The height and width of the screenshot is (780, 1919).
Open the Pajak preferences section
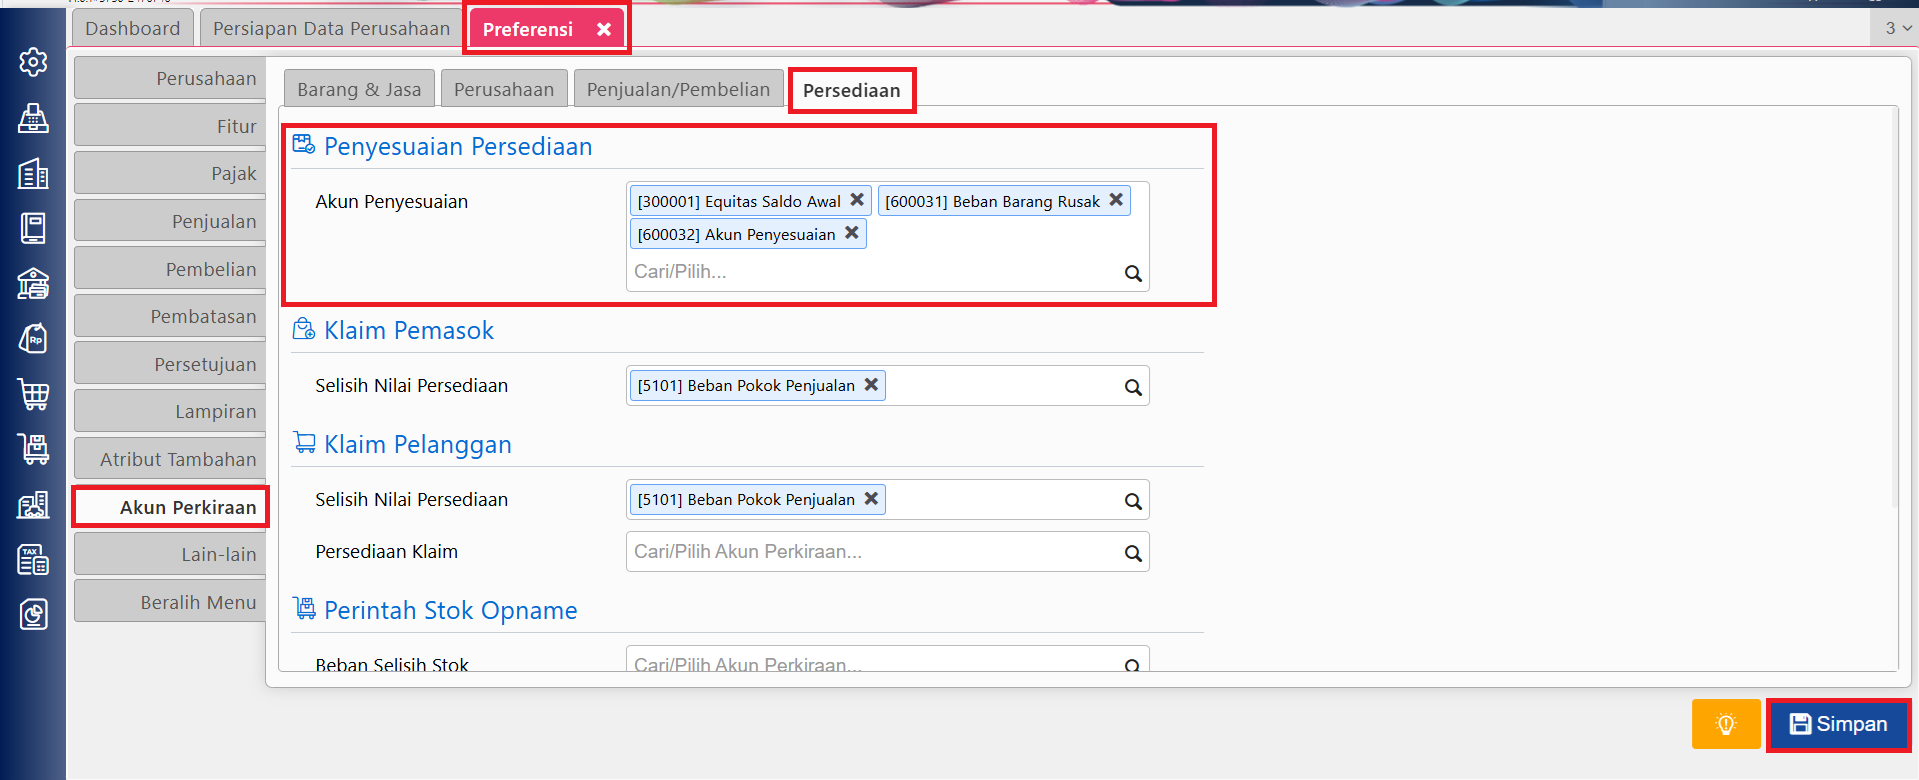170,173
